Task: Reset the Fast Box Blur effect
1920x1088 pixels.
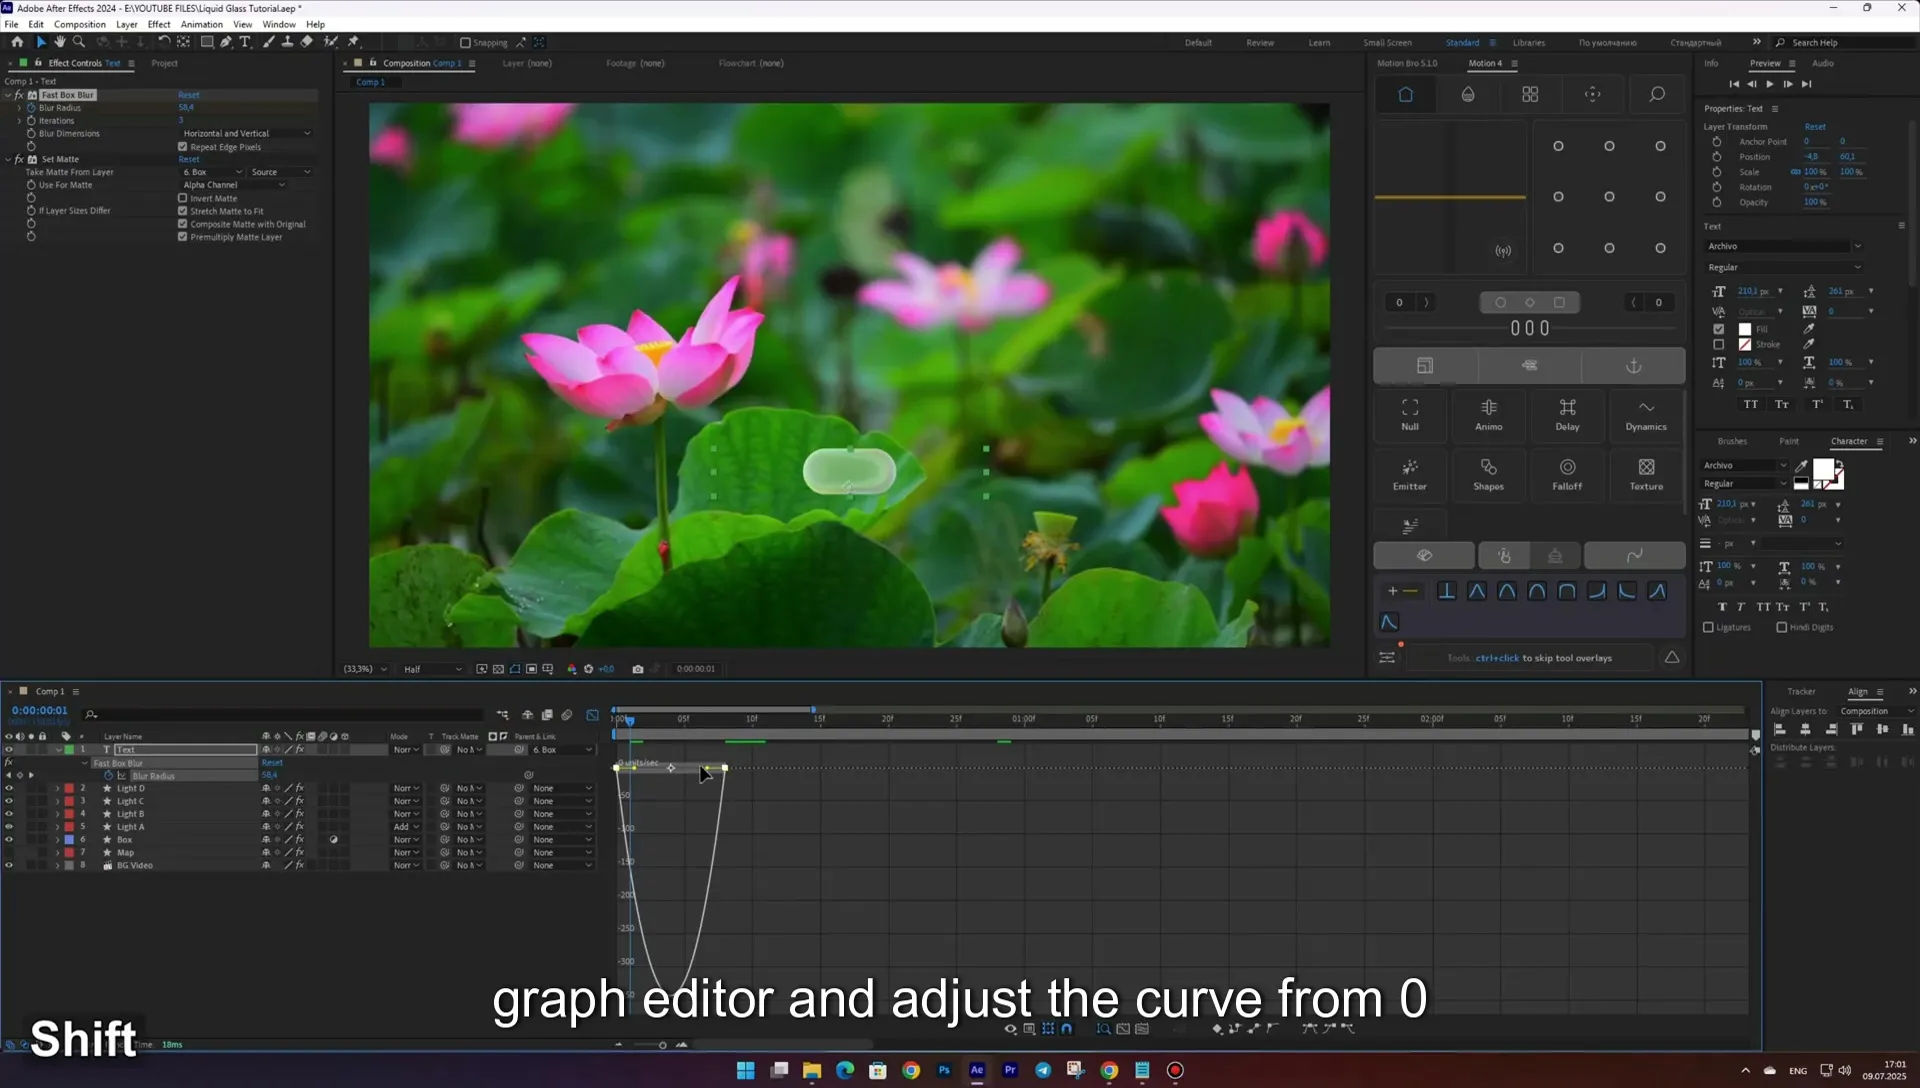Action: tap(189, 95)
